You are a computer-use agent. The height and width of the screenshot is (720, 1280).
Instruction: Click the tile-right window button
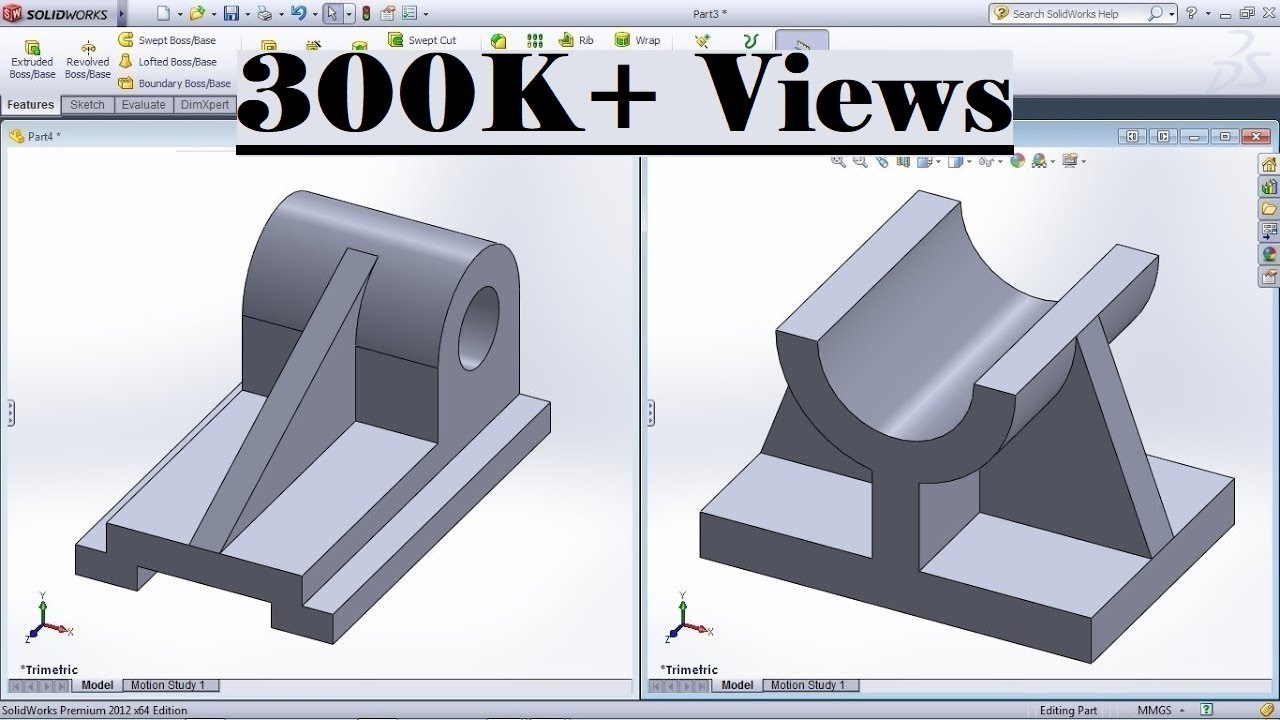(x=1164, y=136)
